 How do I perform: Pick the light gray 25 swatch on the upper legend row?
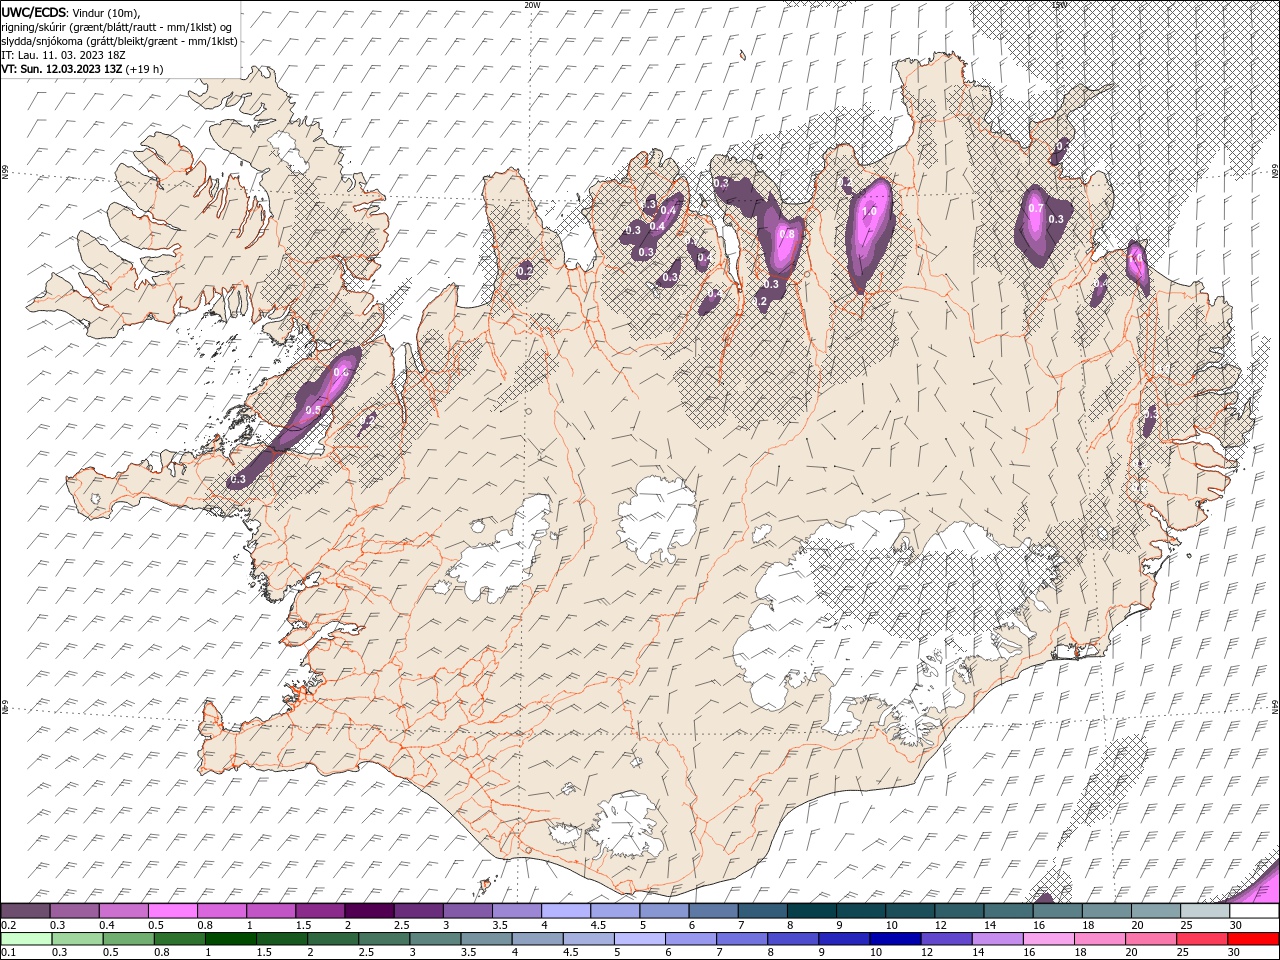click(x=1203, y=911)
